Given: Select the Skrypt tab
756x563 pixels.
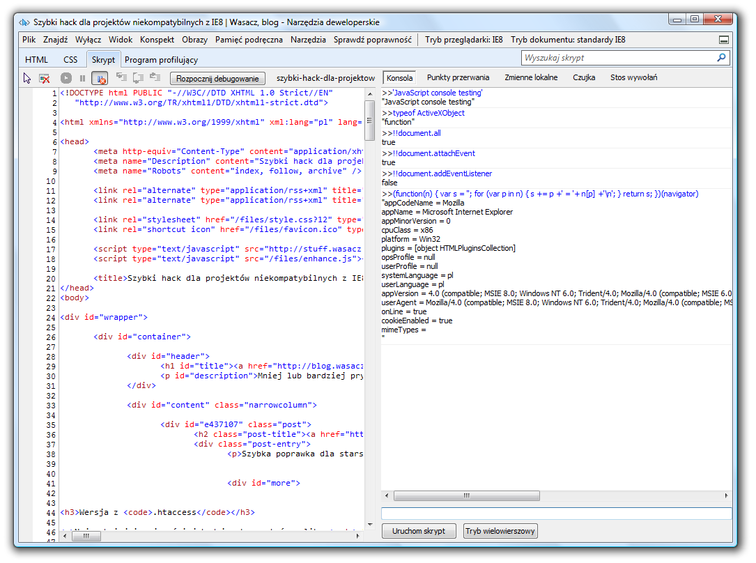Looking at the screenshot, I should 103,60.
